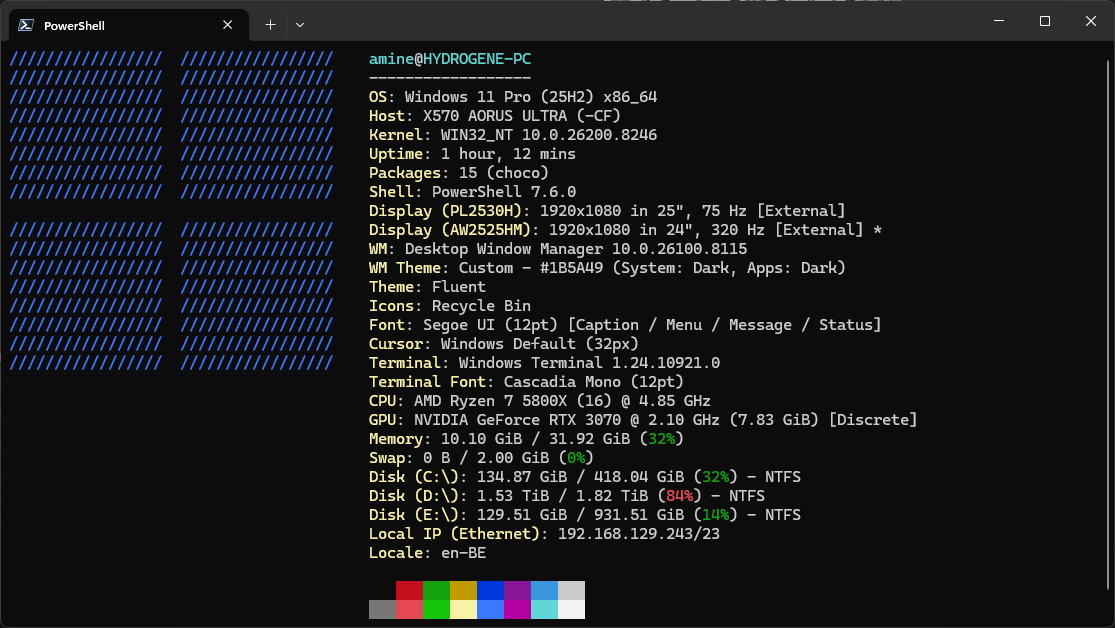This screenshot has height=628, width=1115.
Task: Click the CPU line 'AMD Ryzen 7 5800X'
Action: point(540,401)
